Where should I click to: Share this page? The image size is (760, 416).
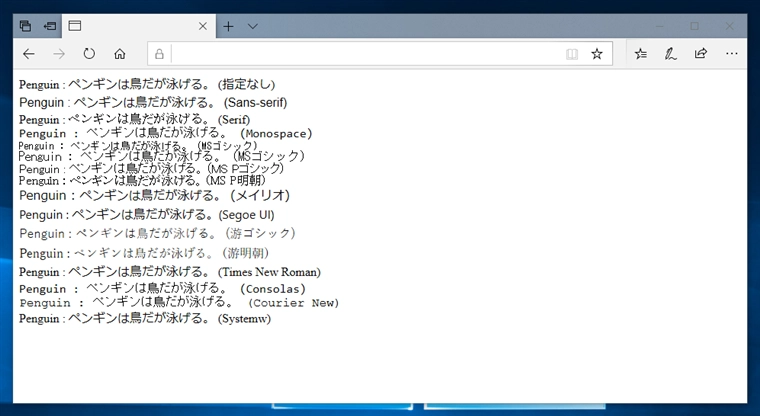tap(701, 54)
